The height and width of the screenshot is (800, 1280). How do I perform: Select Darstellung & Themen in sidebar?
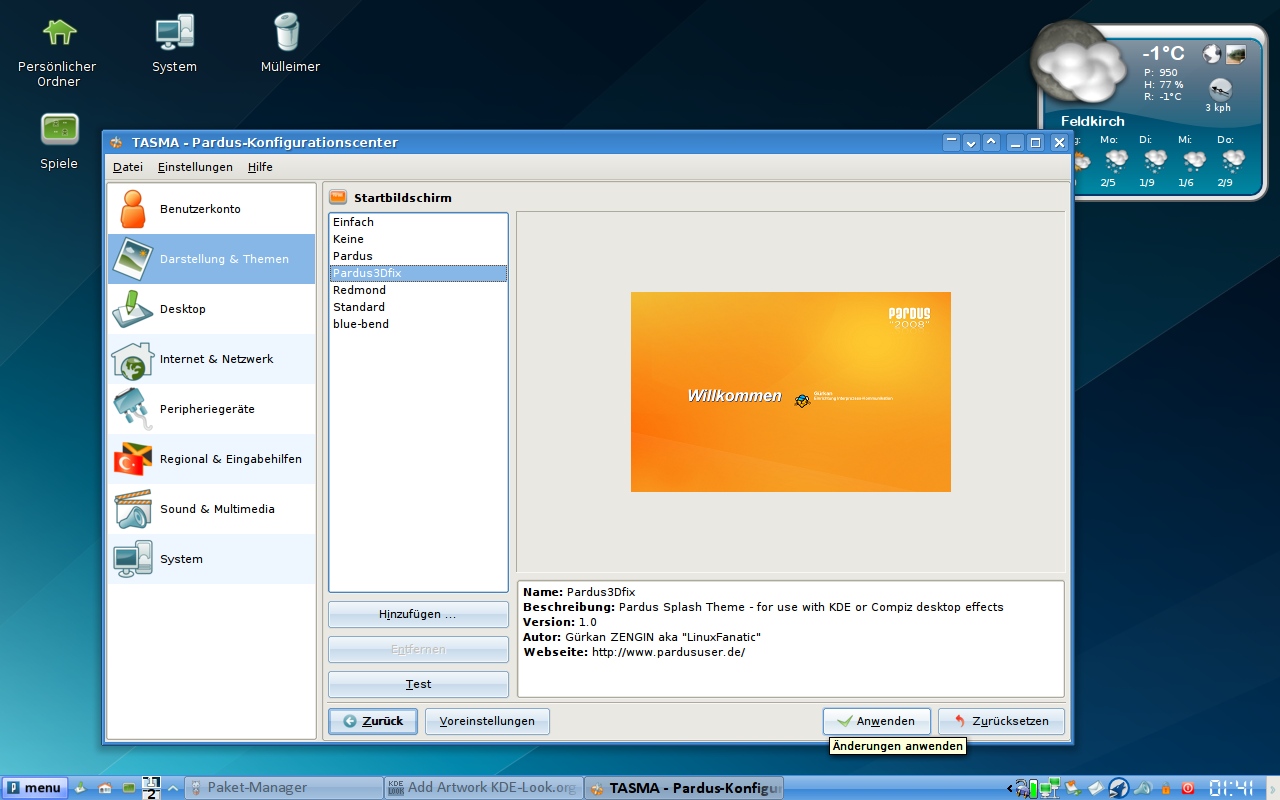(x=211, y=259)
